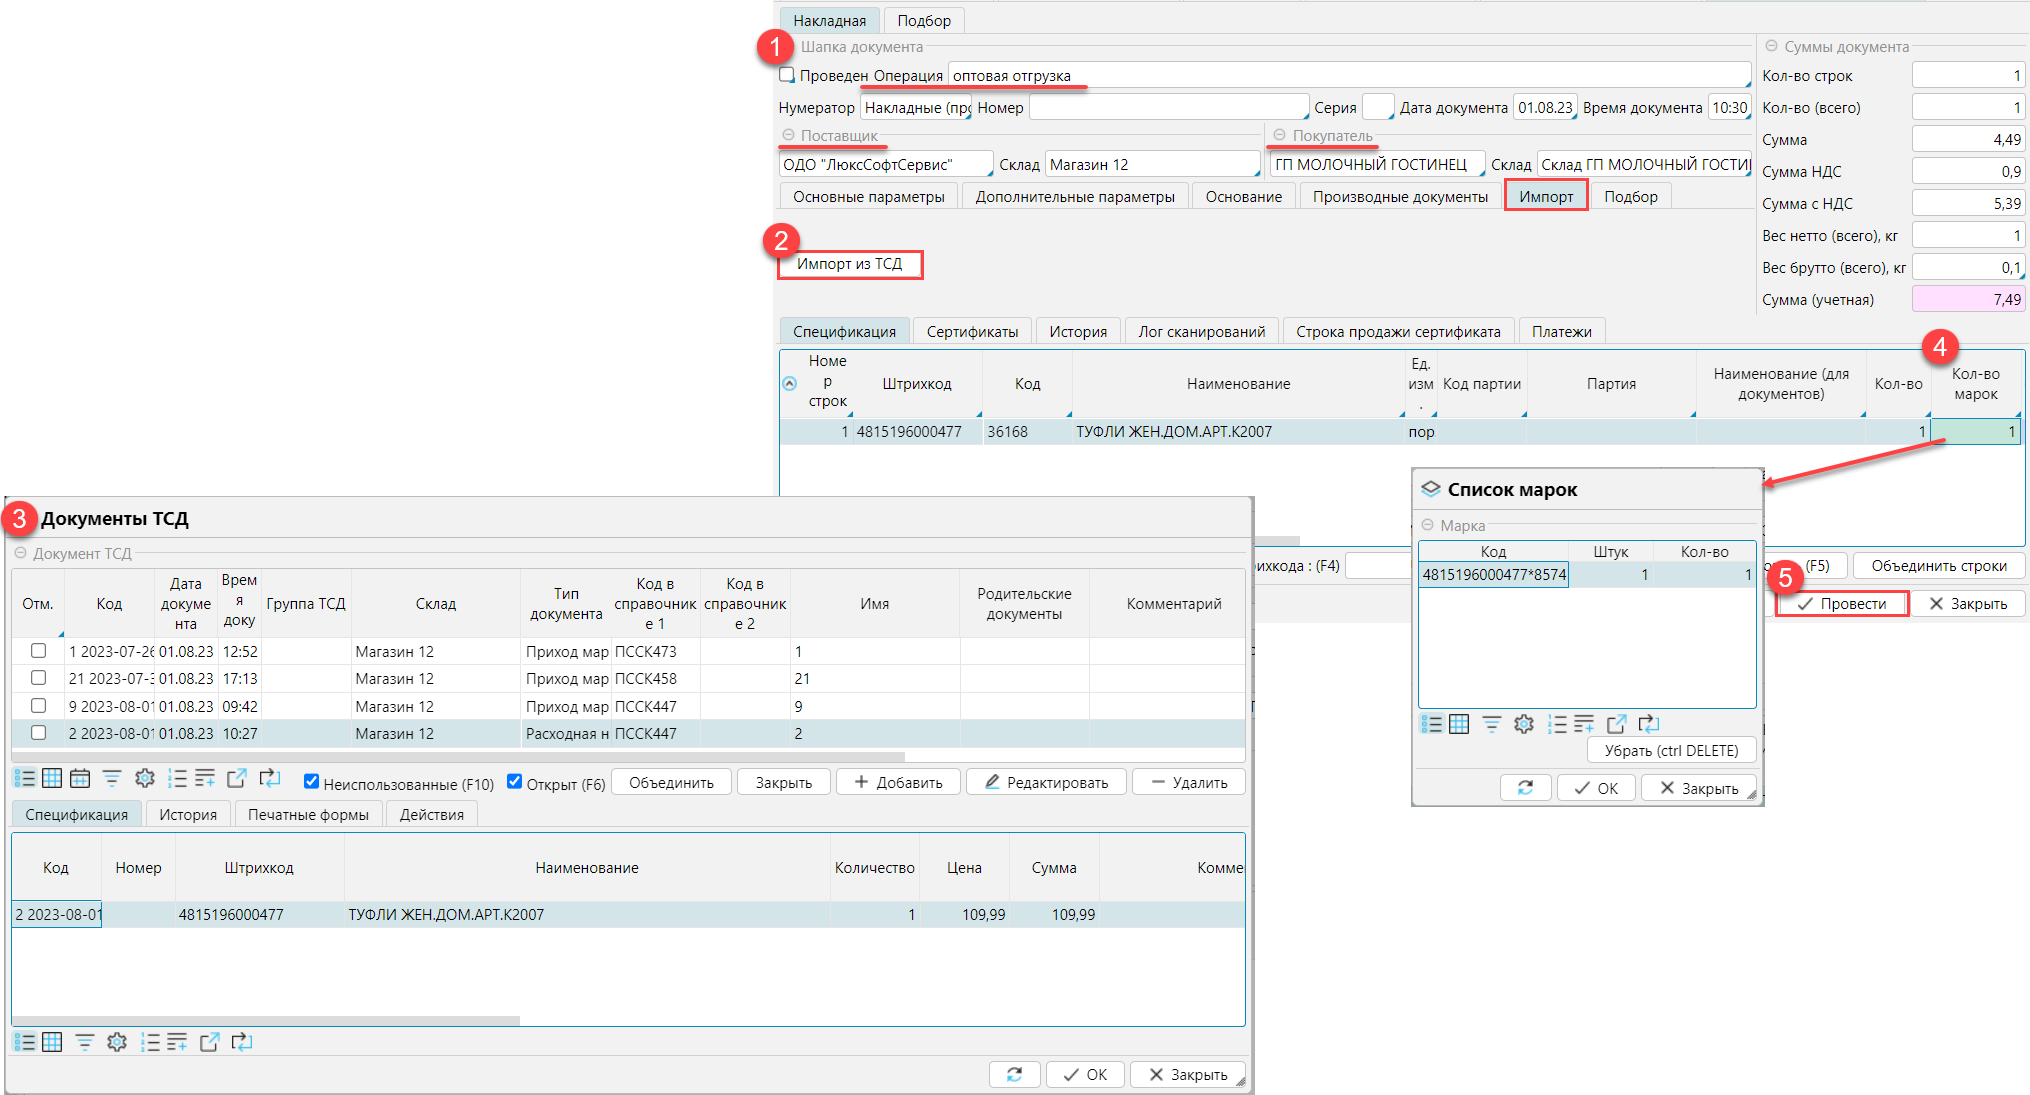Collapse the Суммы документа panel
Image resolution: width=2030 pixels, height=1095 pixels.
tap(1771, 47)
